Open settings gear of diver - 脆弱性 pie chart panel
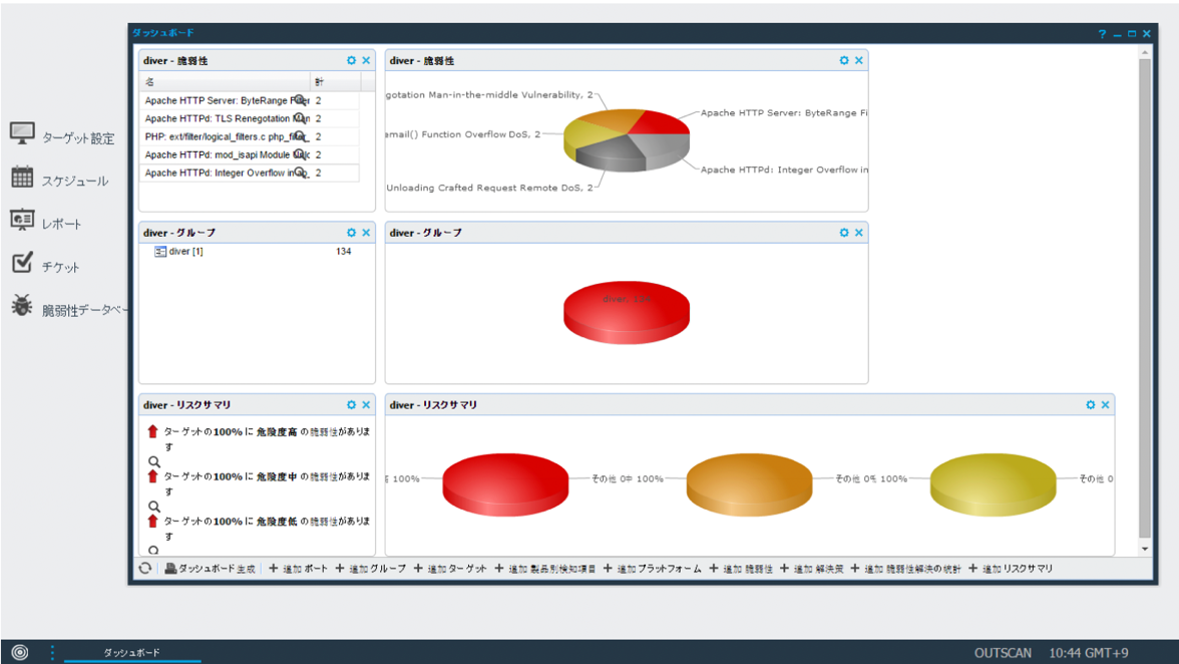 (x=844, y=60)
